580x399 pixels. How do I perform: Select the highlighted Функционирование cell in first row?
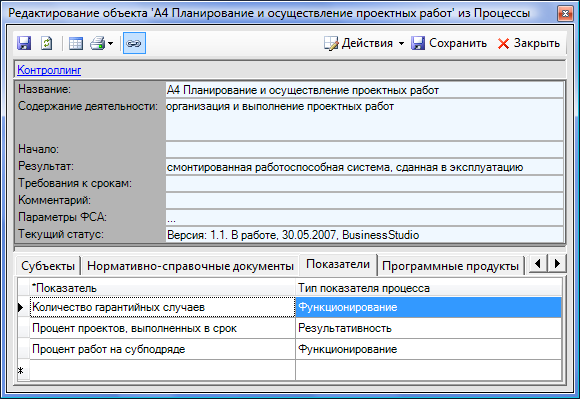[428, 307]
